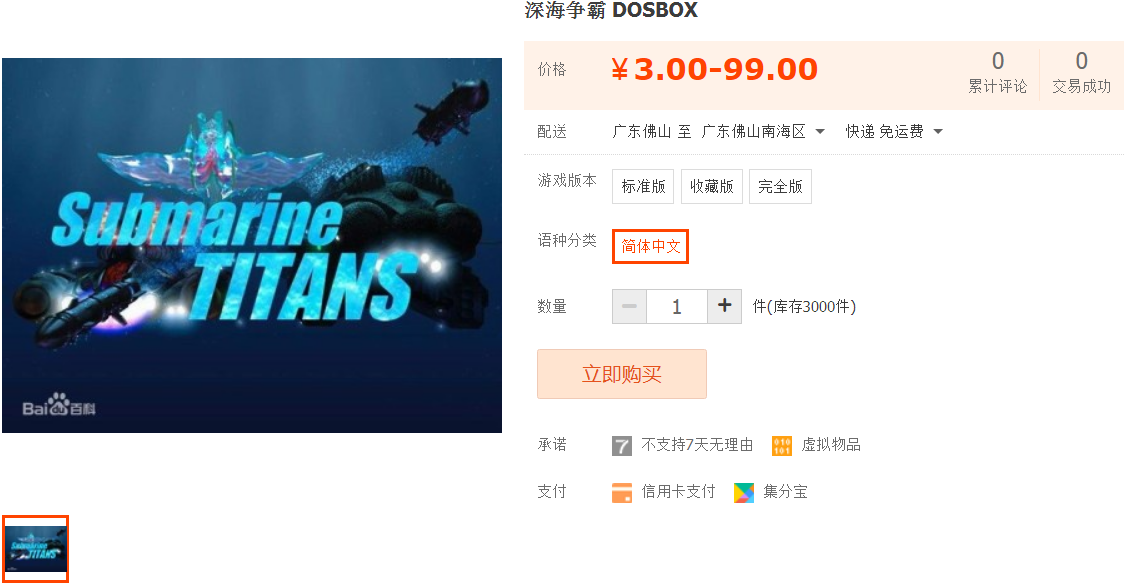
Task: Click the 集分宝 colorful icon
Action: [744, 493]
